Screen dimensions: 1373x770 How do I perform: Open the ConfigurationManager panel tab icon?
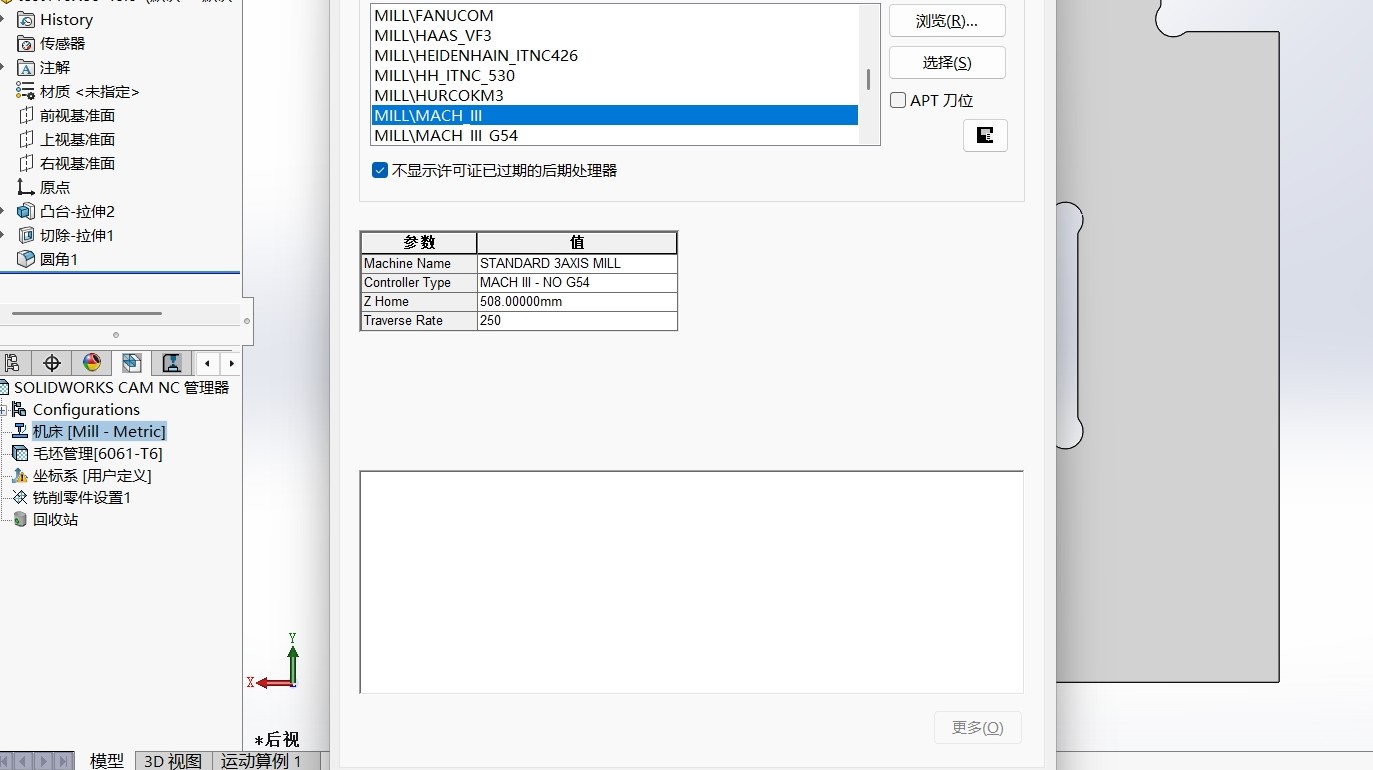pos(13,363)
